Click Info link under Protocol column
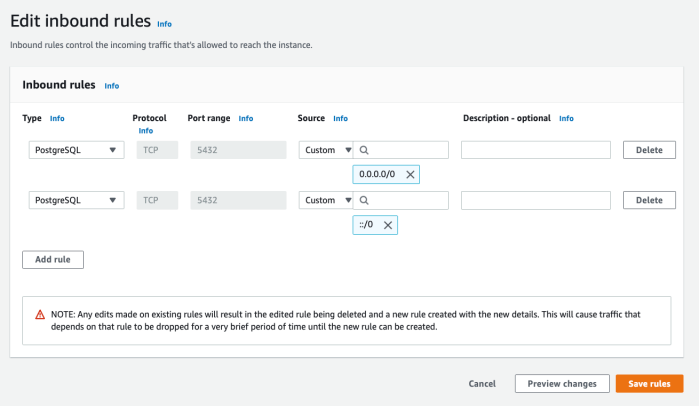 pyautogui.click(x=146, y=130)
